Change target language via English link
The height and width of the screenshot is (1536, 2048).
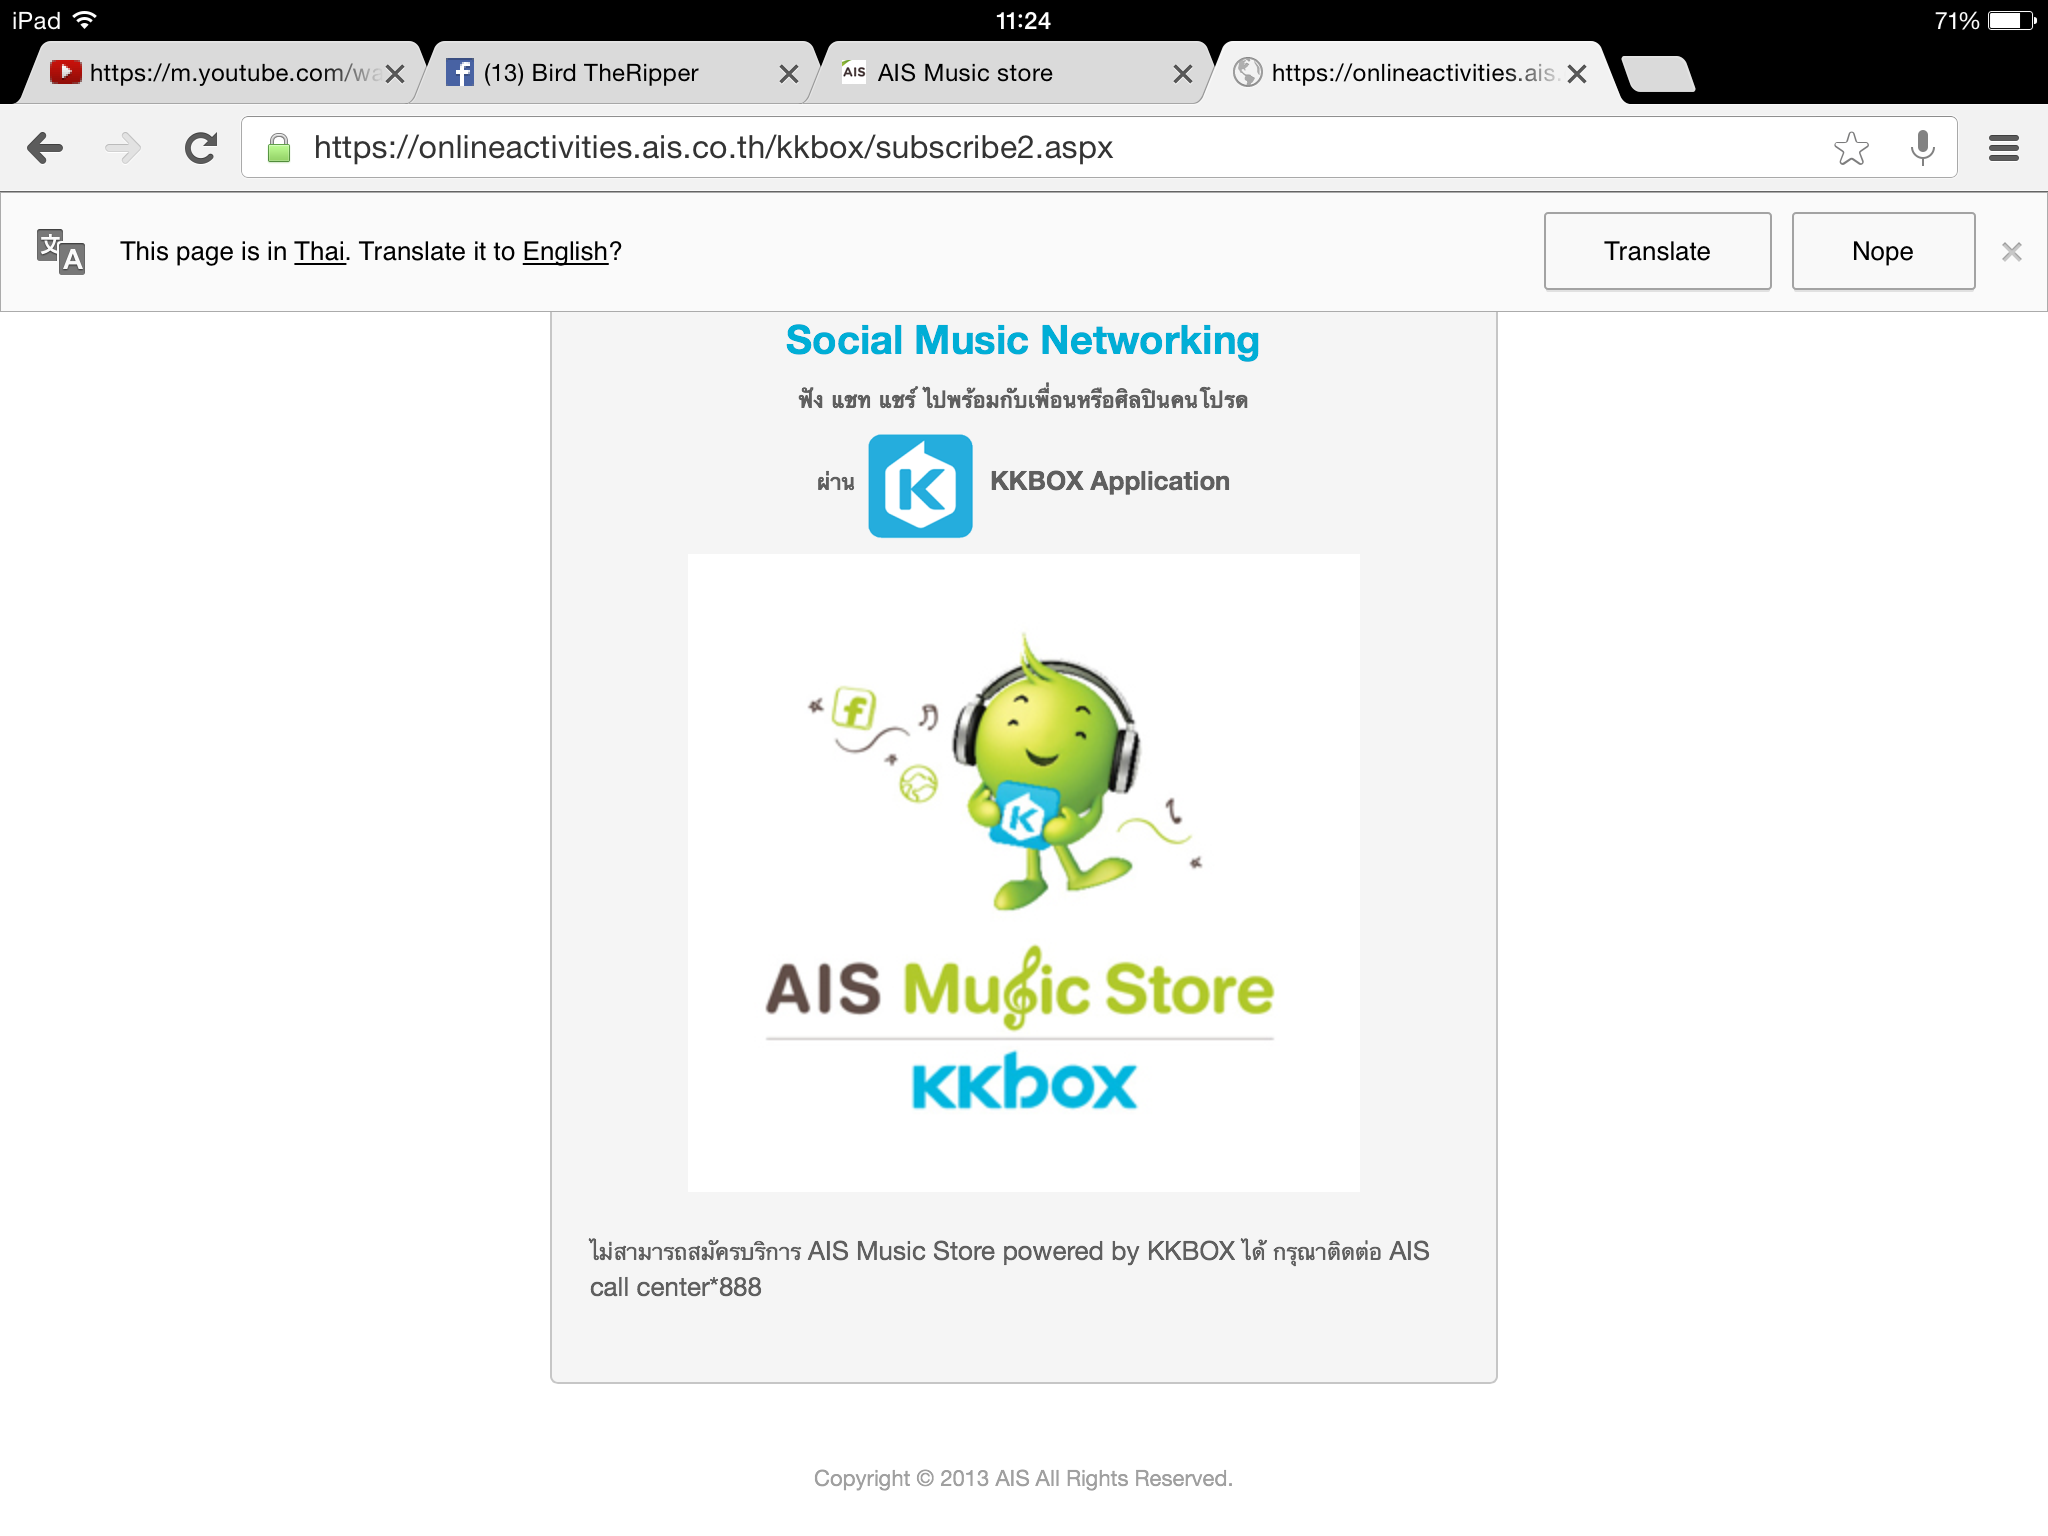pyautogui.click(x=565, y=252)
